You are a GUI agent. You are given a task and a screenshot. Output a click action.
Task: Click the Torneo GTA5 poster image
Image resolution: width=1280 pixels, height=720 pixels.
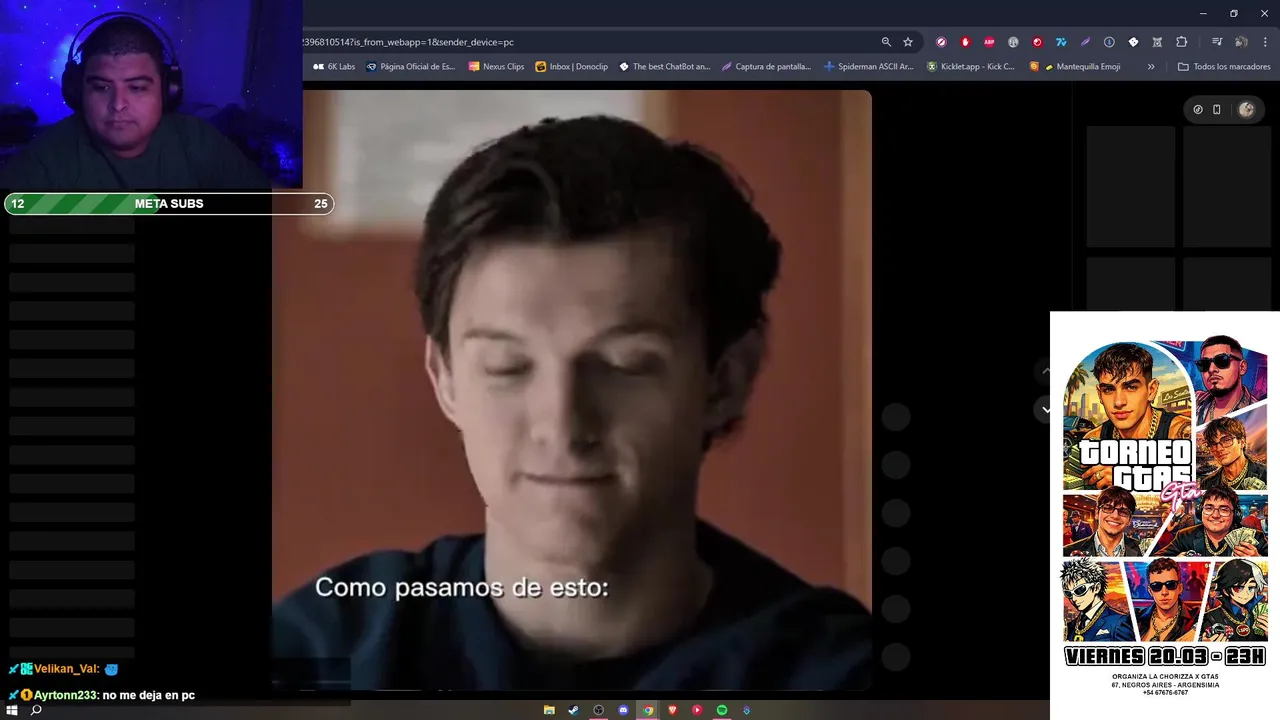(x=1165, y=515)
